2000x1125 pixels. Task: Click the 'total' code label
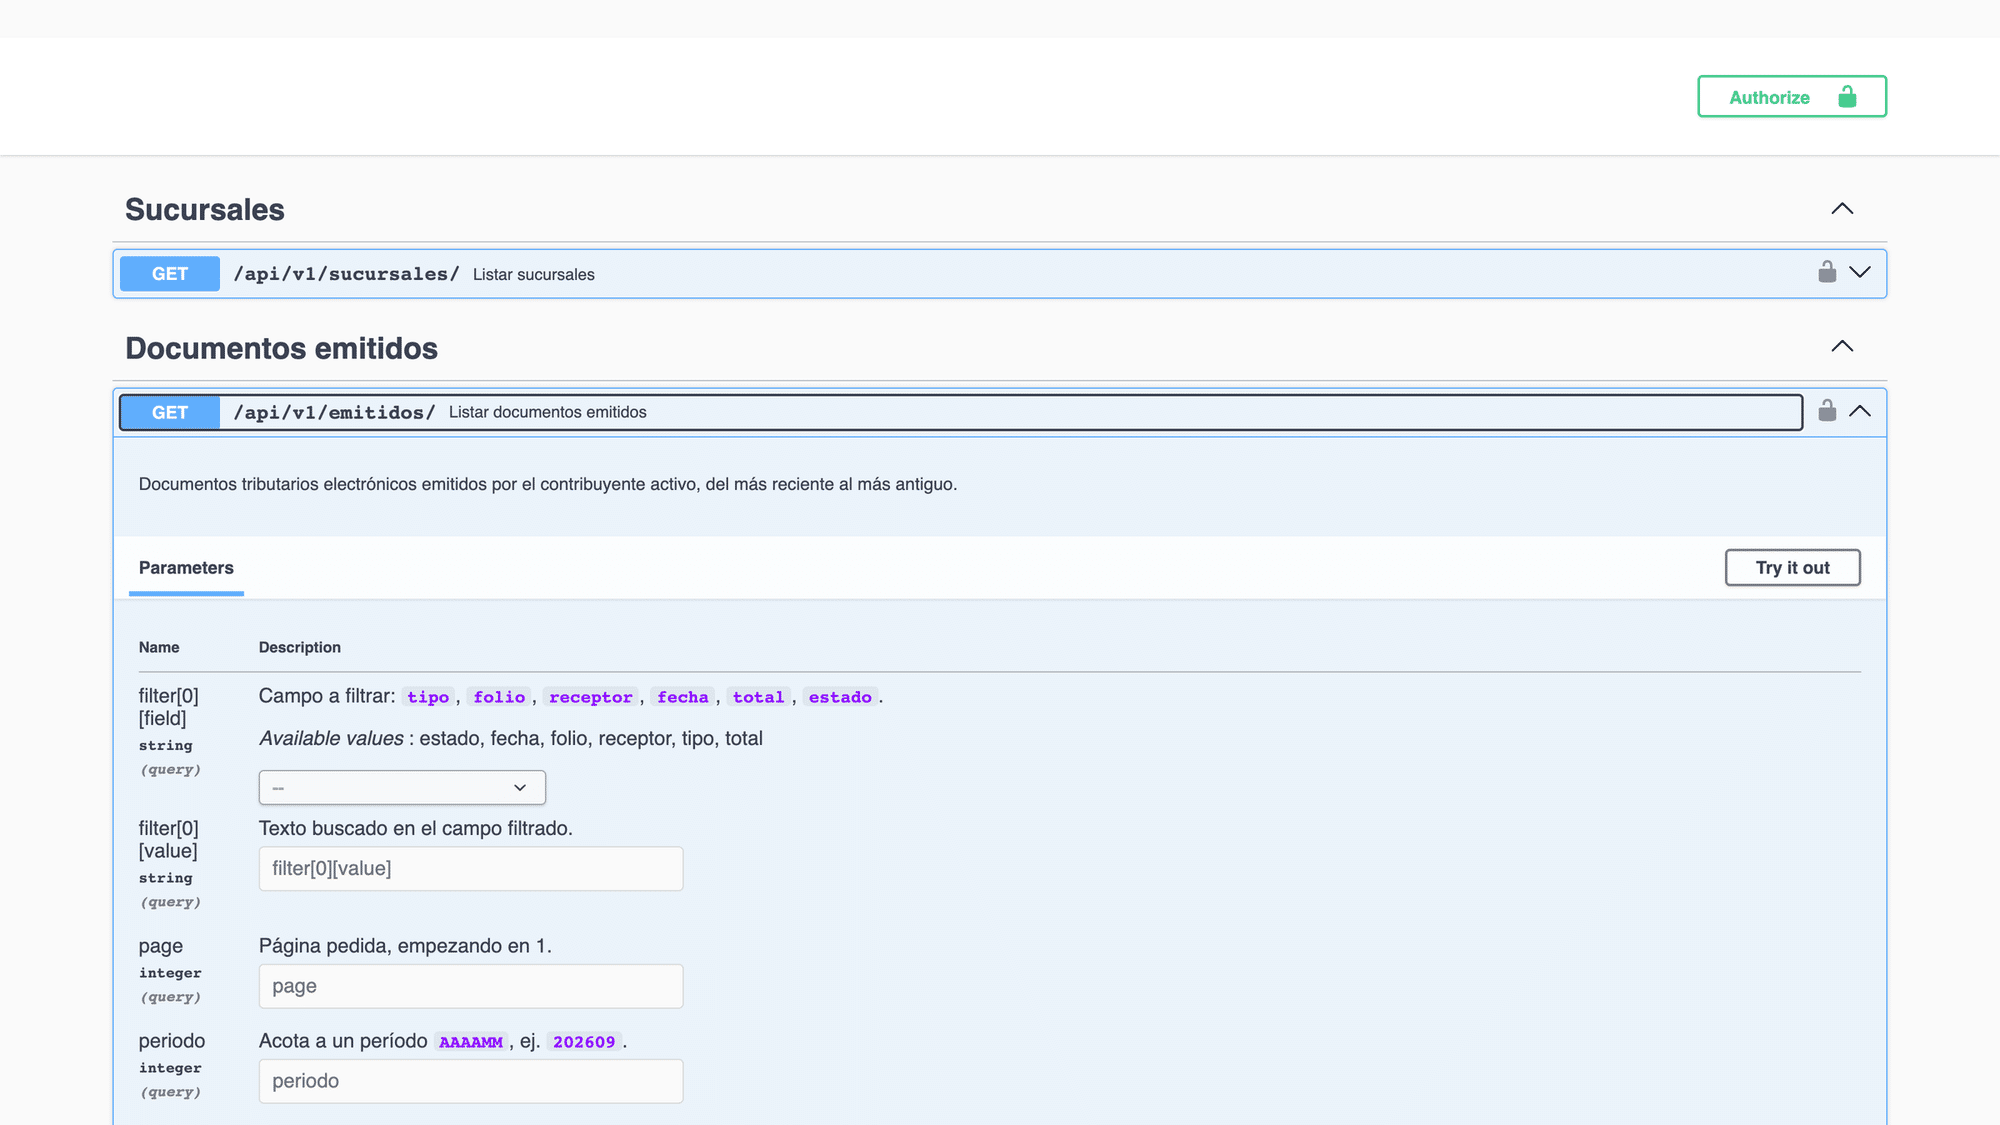758,697
